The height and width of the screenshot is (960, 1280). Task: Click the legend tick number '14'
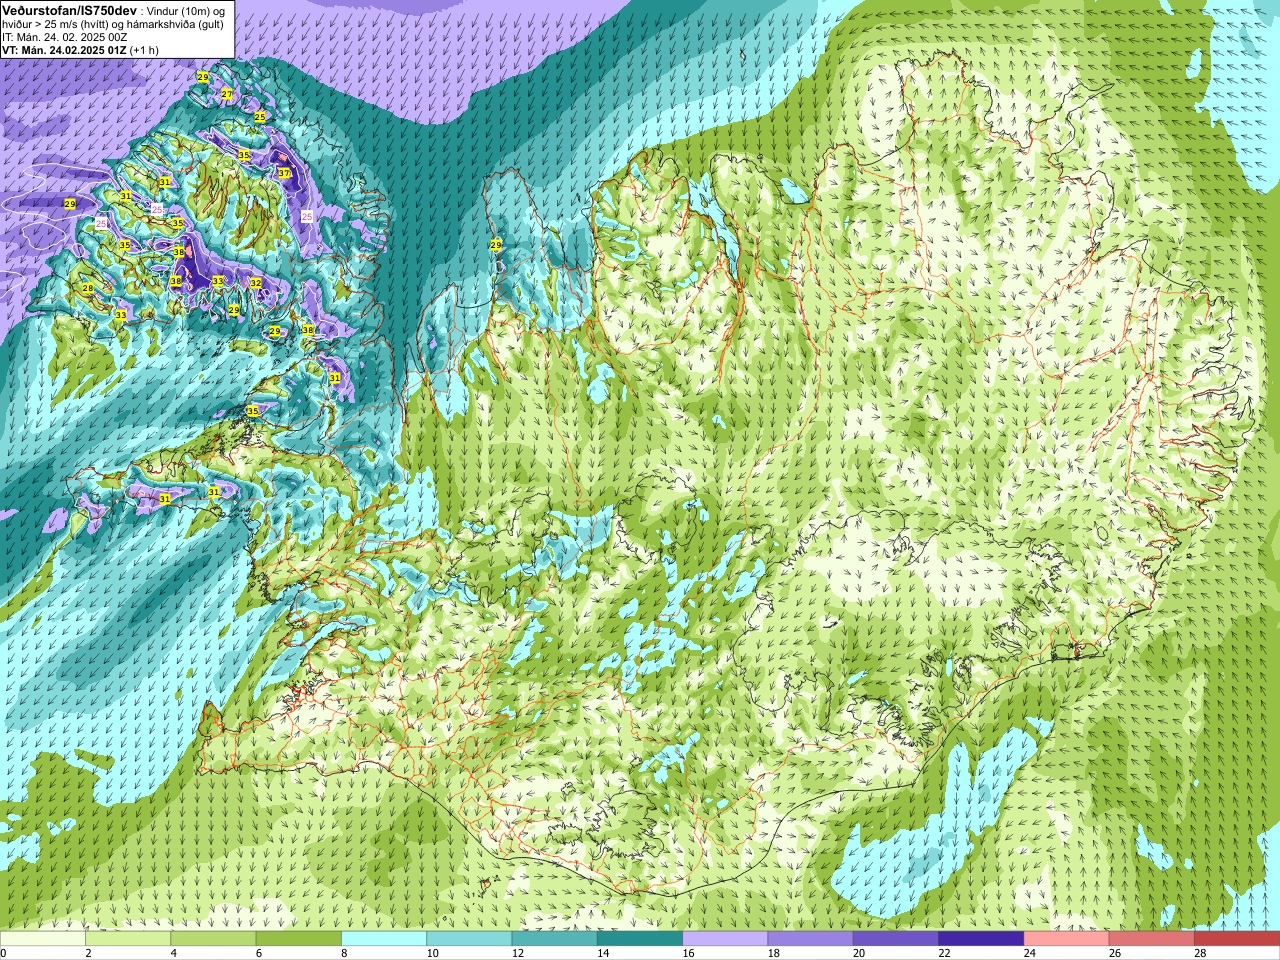(604, 953)
